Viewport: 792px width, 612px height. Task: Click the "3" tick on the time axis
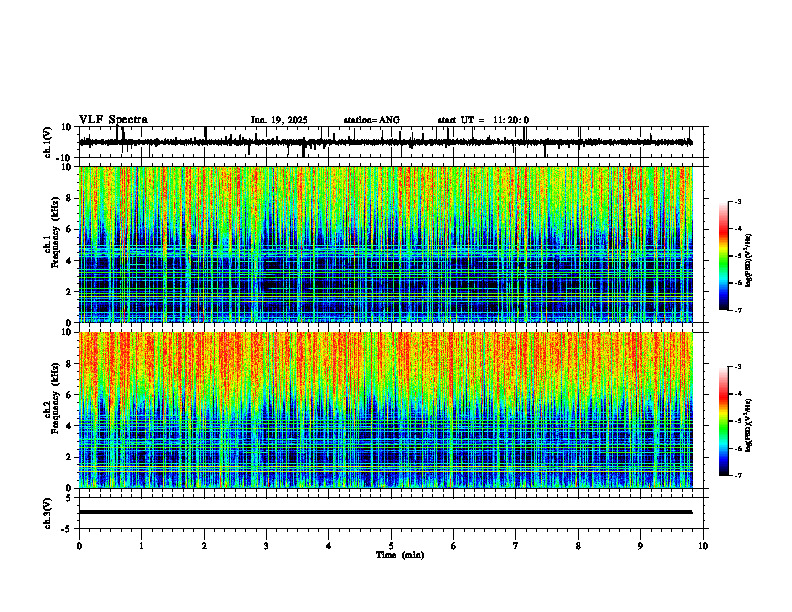click(x=266, y=546)
